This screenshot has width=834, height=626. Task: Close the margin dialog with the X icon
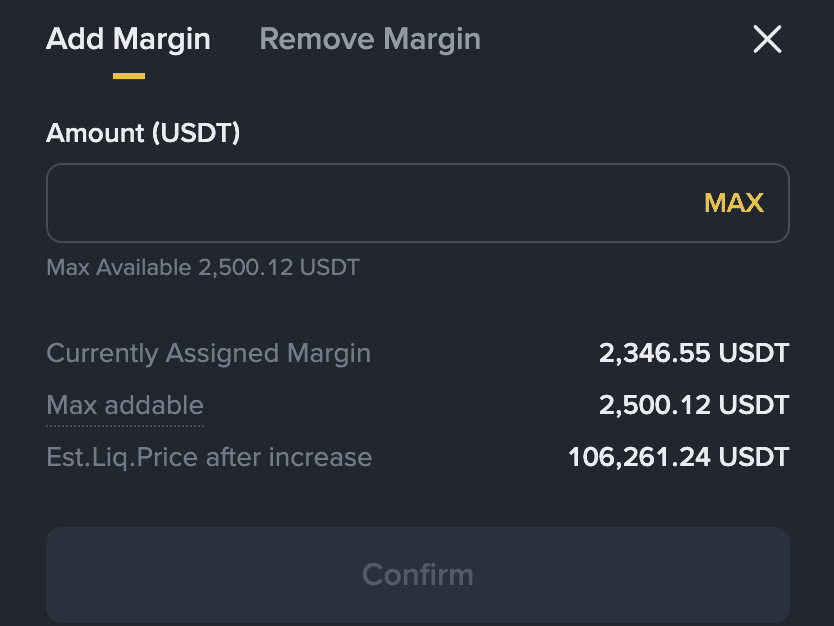pos(767,40)
